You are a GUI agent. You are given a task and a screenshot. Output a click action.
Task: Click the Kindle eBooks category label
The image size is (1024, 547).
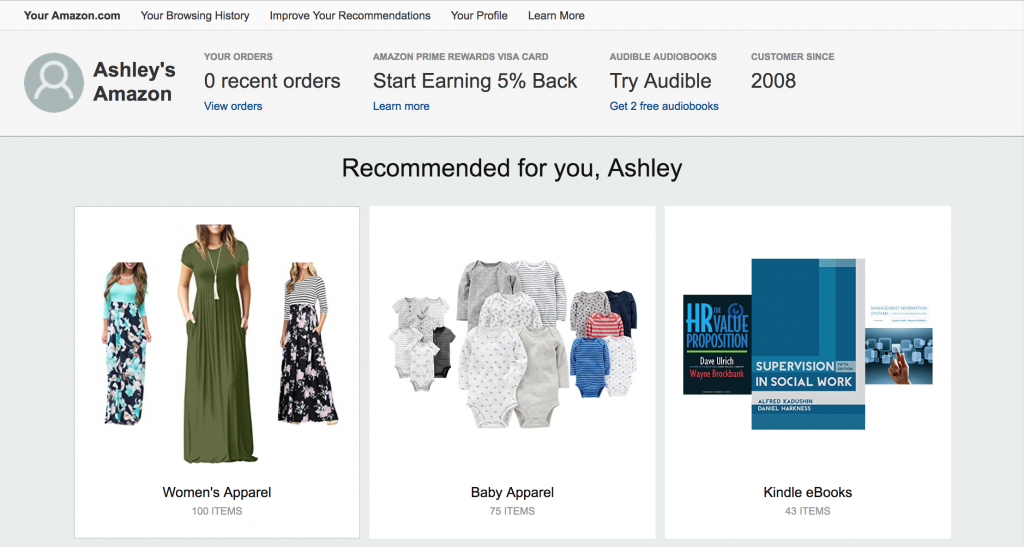807,492
